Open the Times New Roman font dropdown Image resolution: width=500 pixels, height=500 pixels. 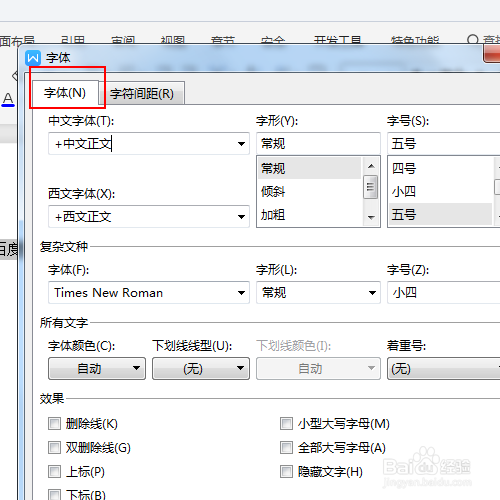[x=149, y=293]
